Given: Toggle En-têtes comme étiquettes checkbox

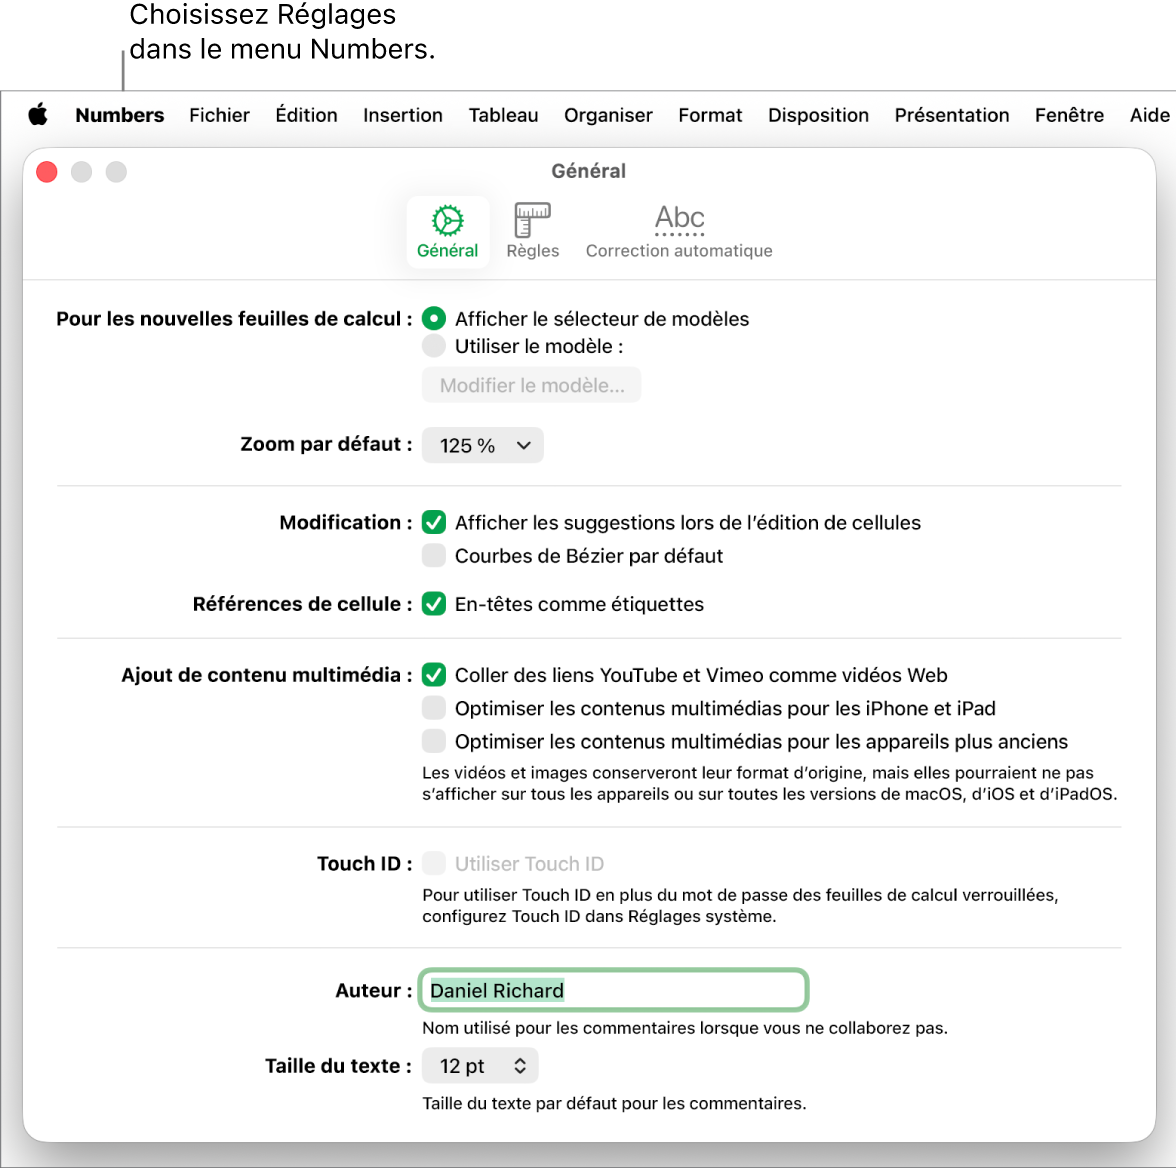Looking at the screenshot, I should (434, 604).
